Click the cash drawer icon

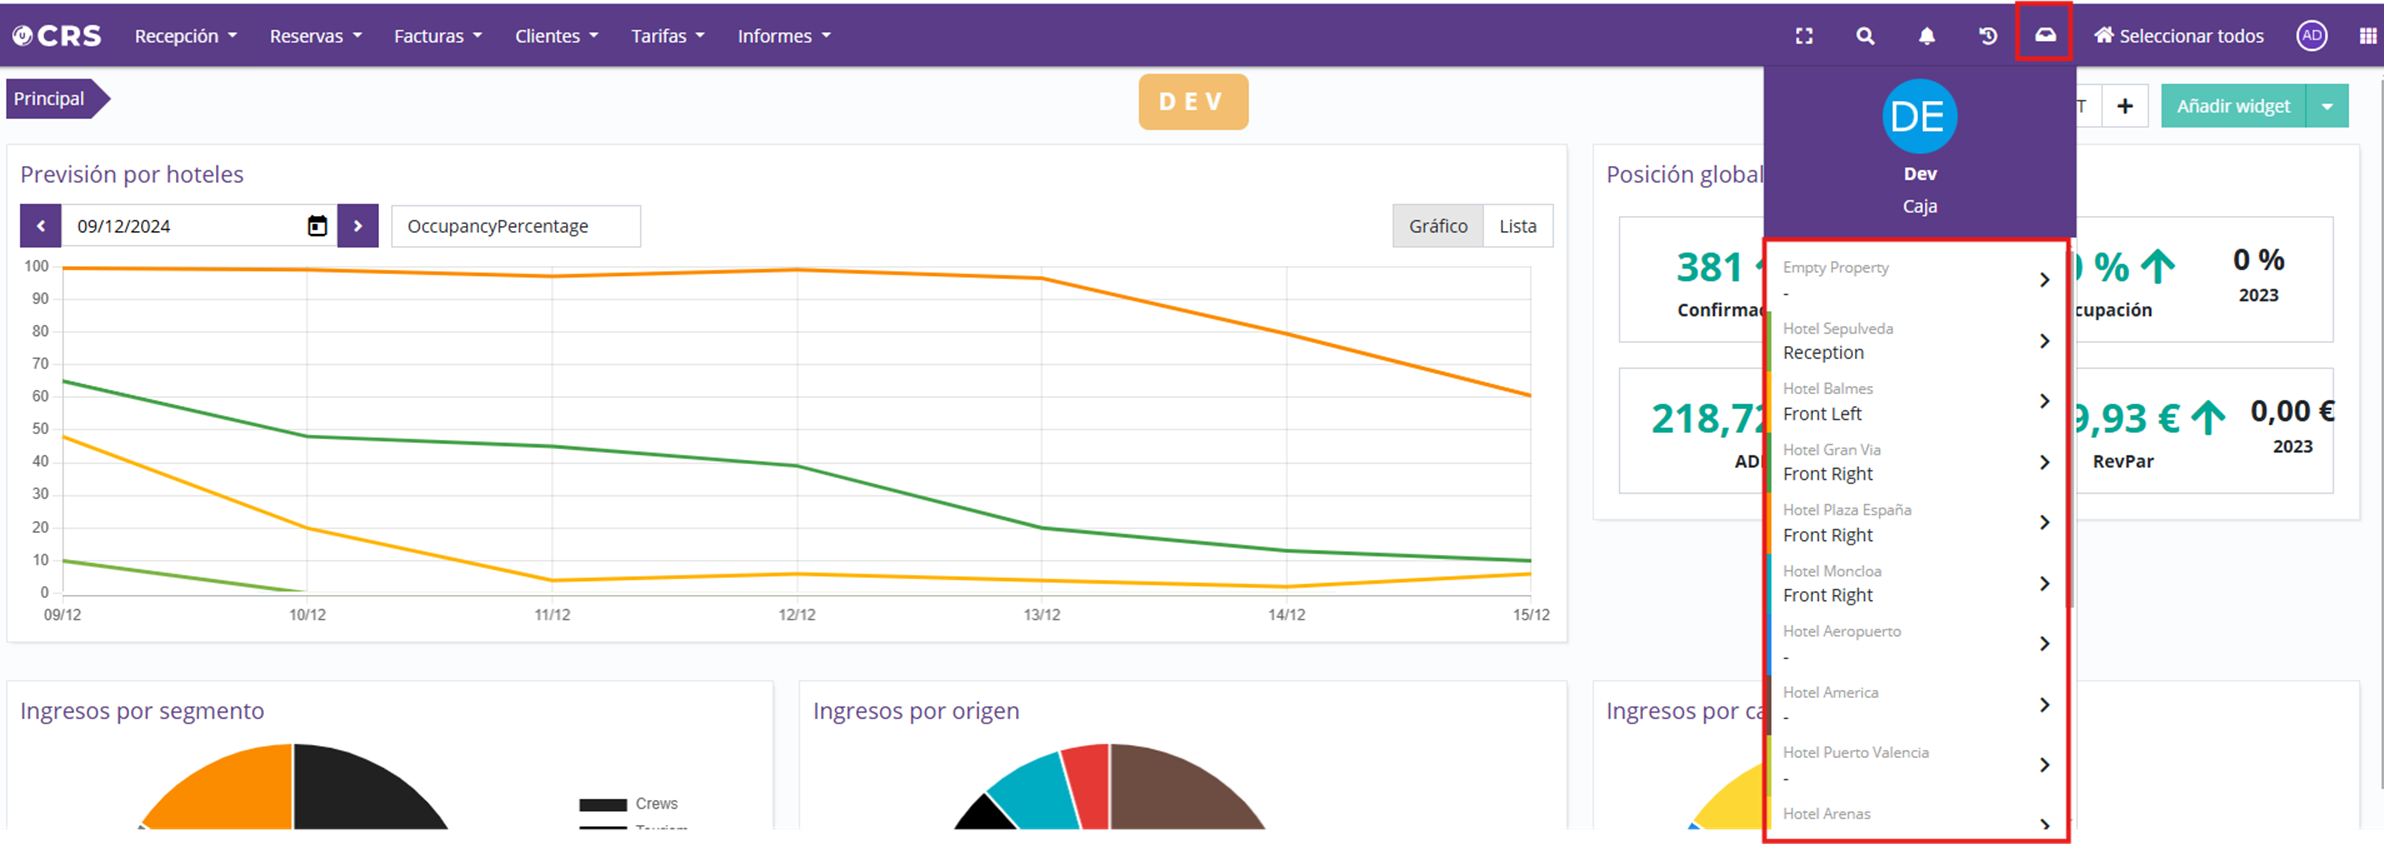pos(2045,35)
